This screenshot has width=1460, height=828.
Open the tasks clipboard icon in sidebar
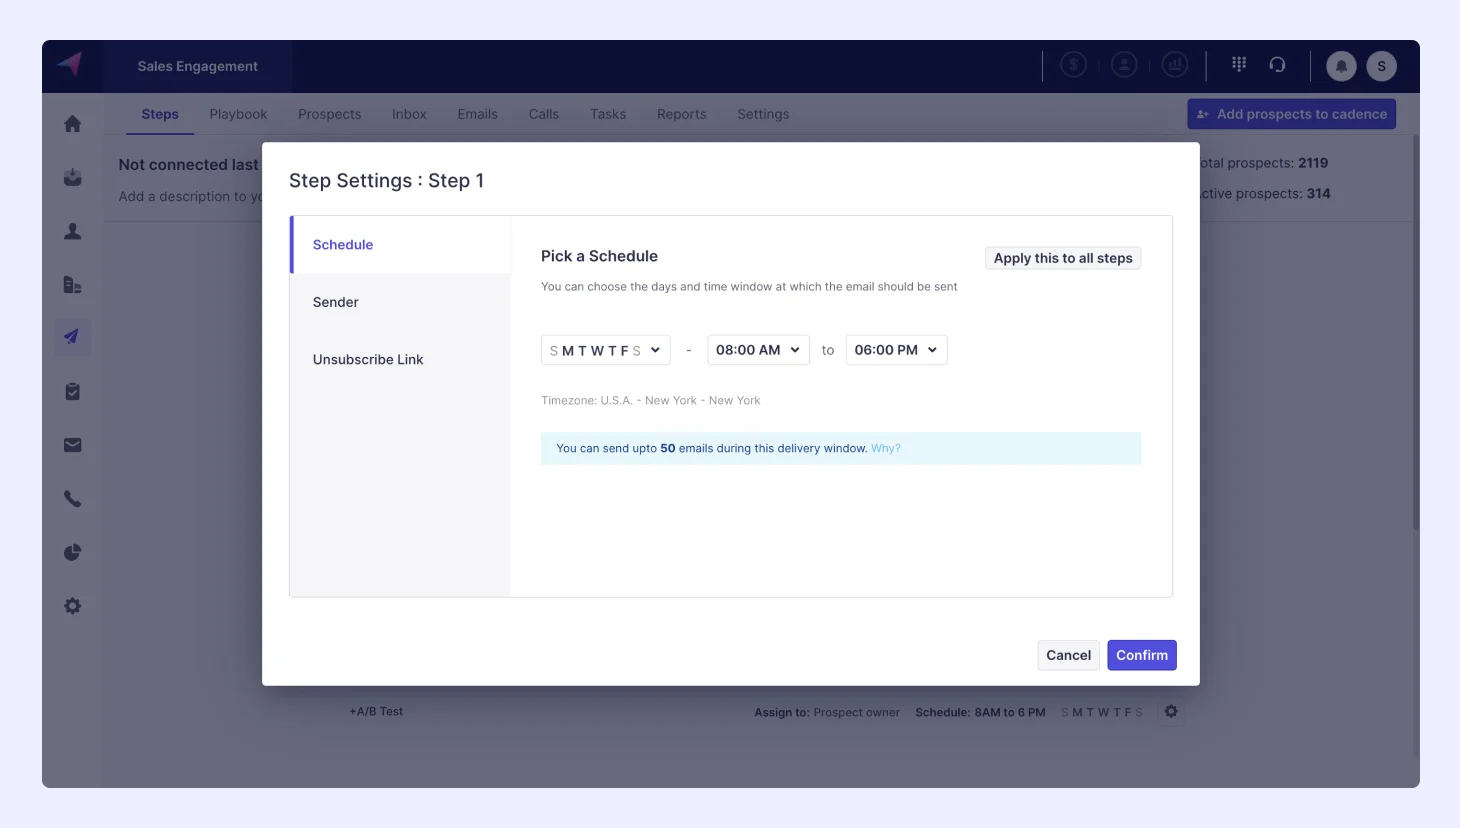tap(72, 392)
